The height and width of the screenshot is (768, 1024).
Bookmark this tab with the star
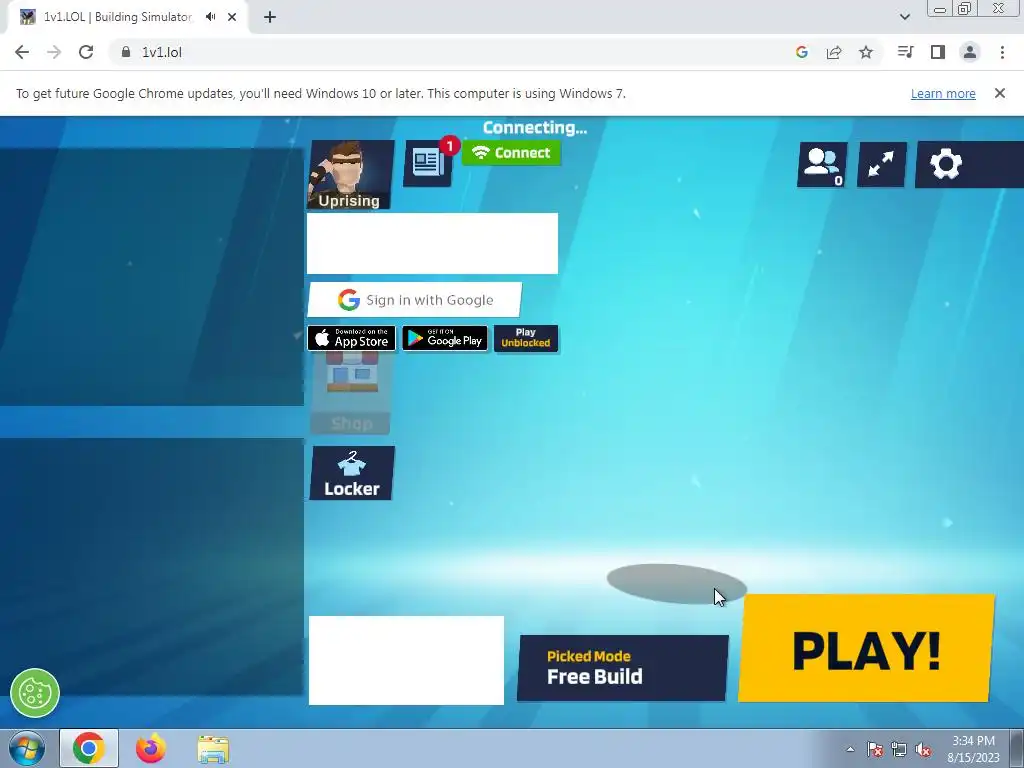[866, 52]
